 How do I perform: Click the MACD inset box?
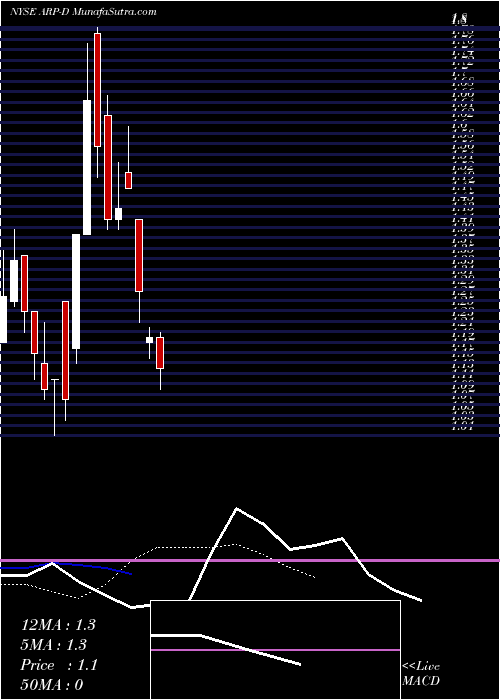pyautogui.click(x=275, y=650)
